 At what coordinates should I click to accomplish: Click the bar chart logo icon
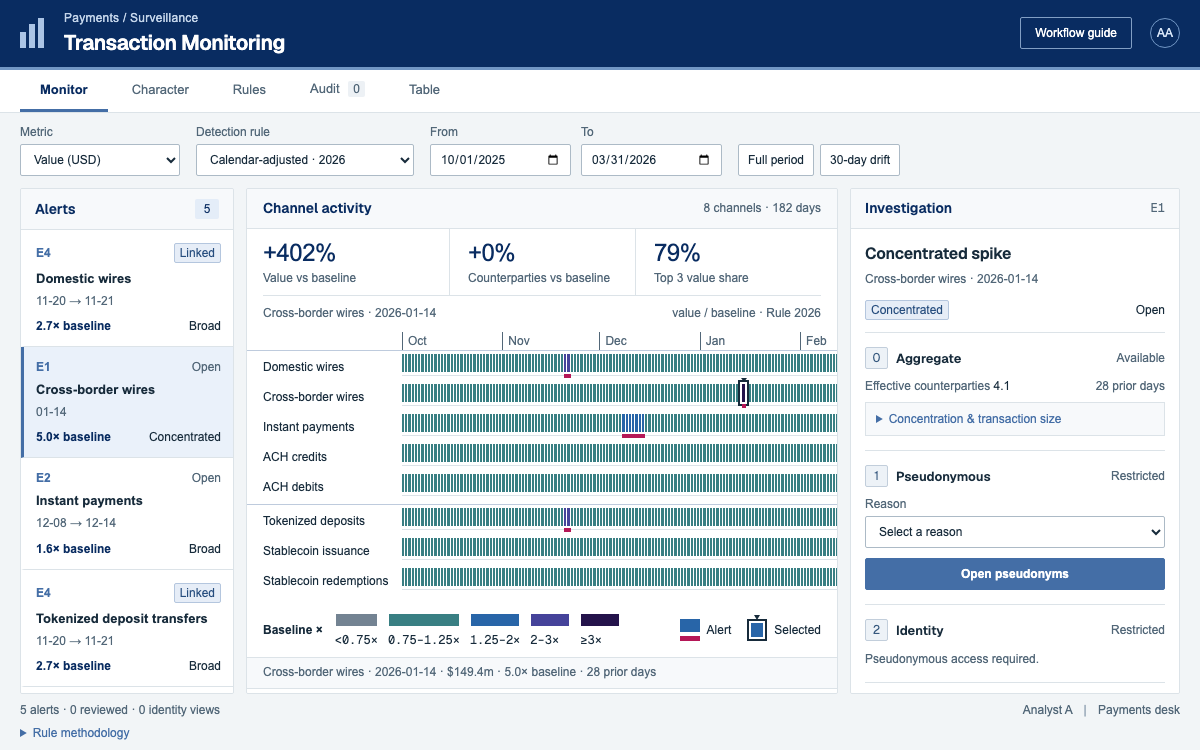click(32, 33)
